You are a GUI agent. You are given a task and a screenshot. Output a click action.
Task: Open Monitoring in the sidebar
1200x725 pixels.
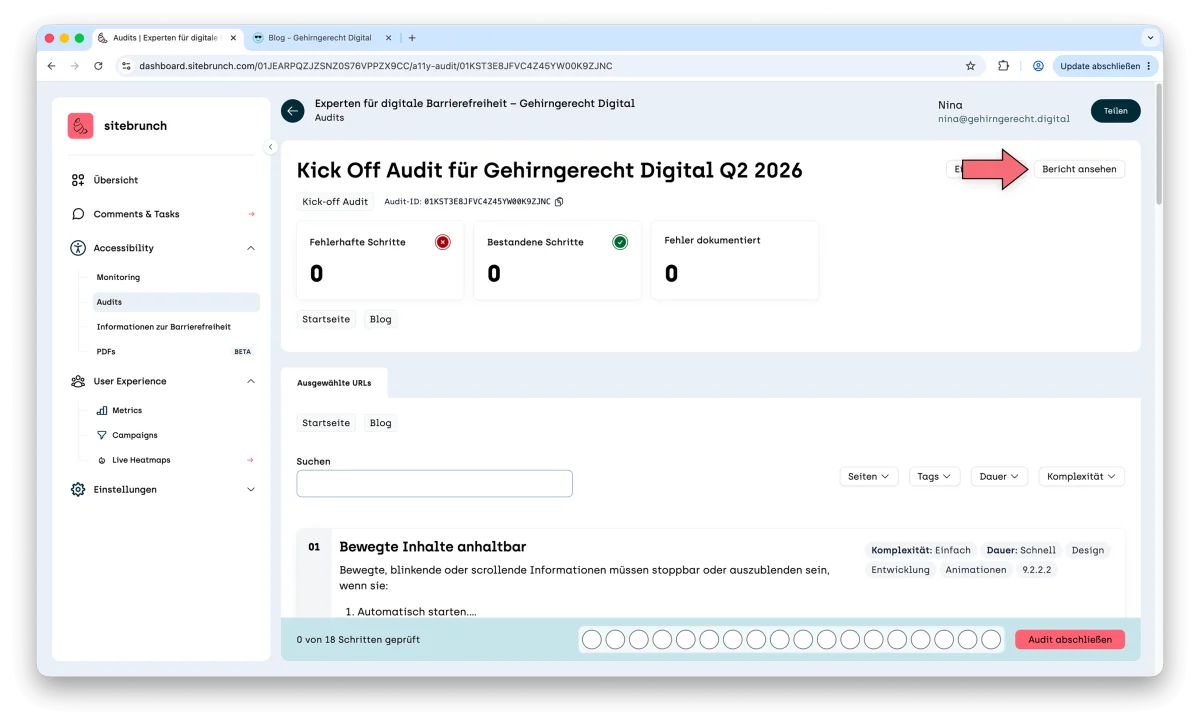tap(118, 277)
